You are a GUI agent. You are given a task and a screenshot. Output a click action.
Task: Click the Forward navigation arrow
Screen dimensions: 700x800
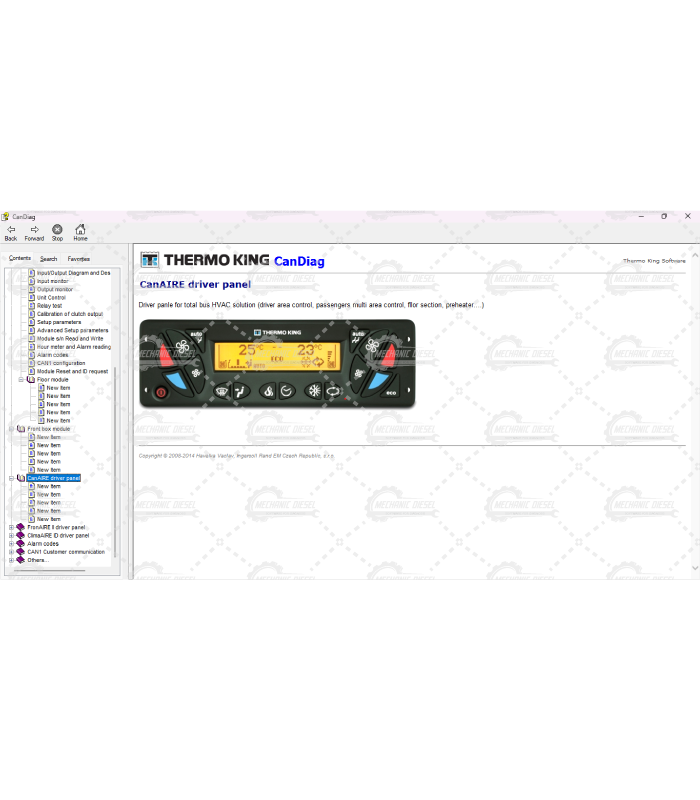click(34, 230)
